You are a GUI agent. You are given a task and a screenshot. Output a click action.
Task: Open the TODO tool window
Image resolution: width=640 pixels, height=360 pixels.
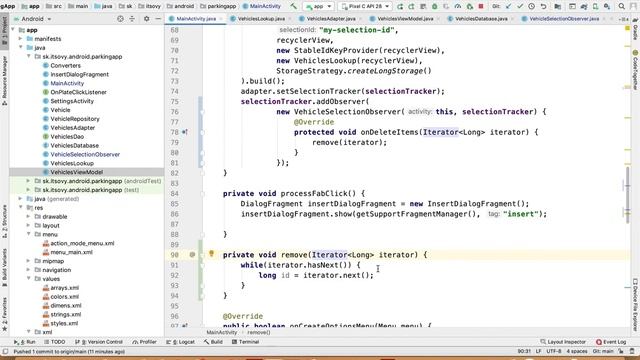55,342
